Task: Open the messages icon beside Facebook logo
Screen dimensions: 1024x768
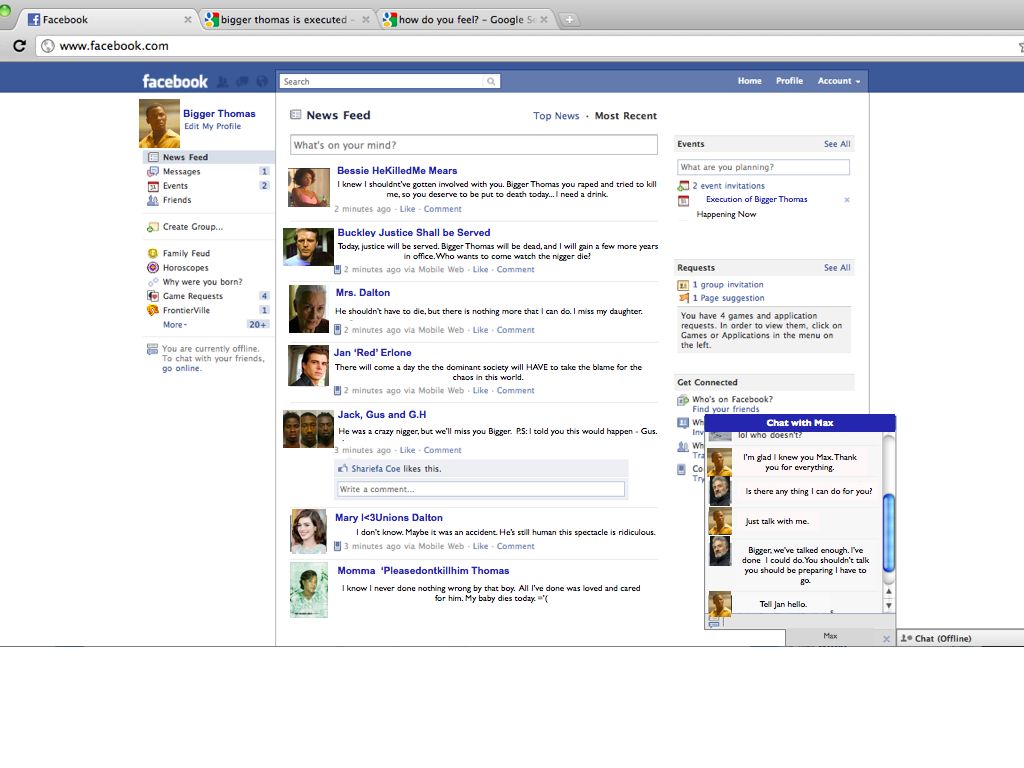Action: point(241,81)
